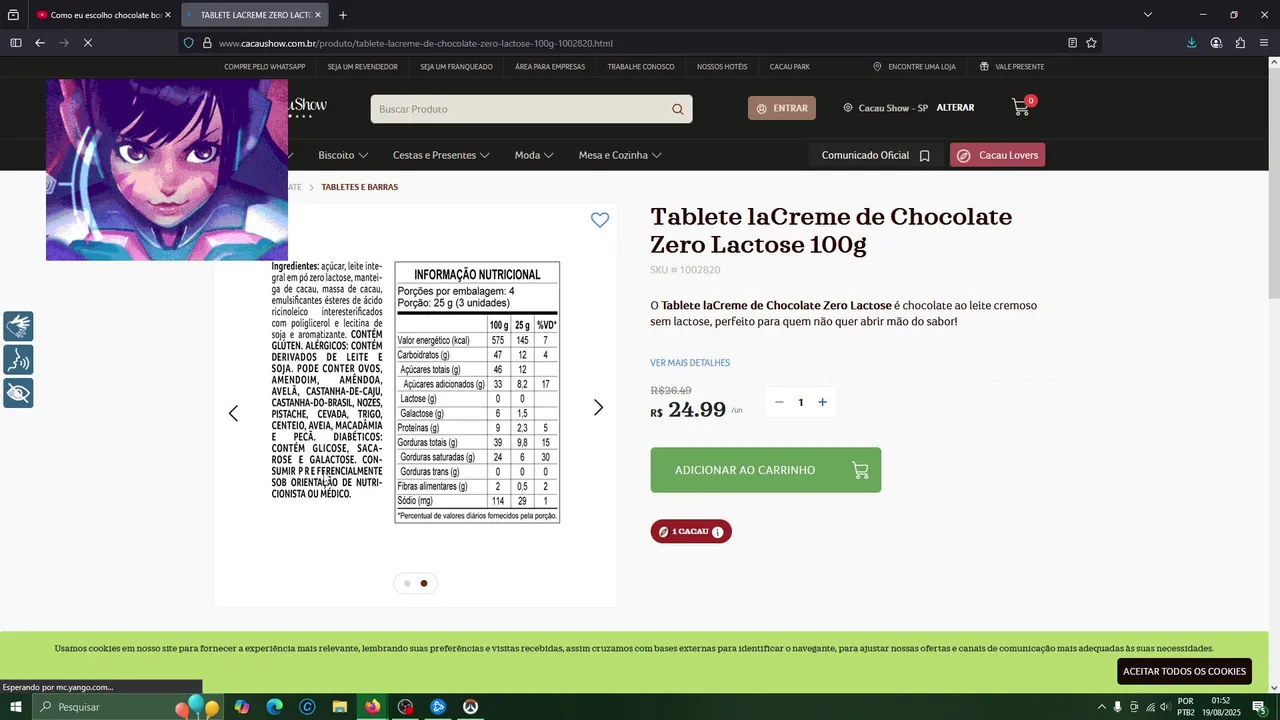This screenshot has width=1280, height=720.
Task: Accept all cookies button
Action: click(x=1184, y=671)
